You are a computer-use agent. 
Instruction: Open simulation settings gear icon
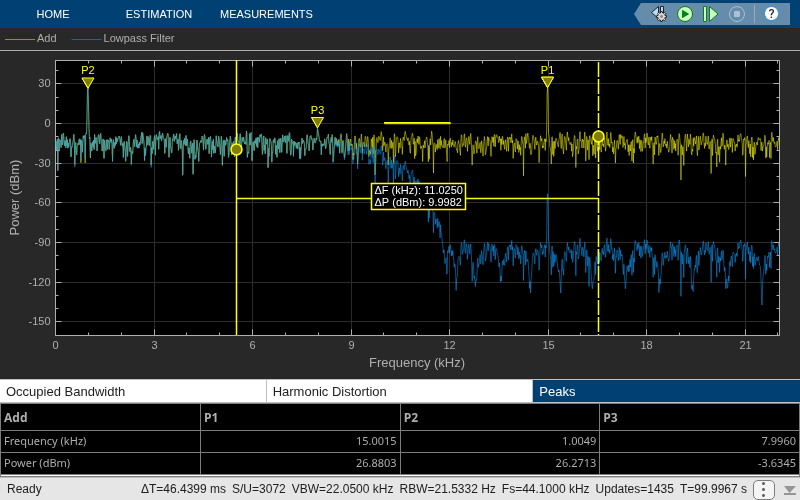(x=660, y=14)
